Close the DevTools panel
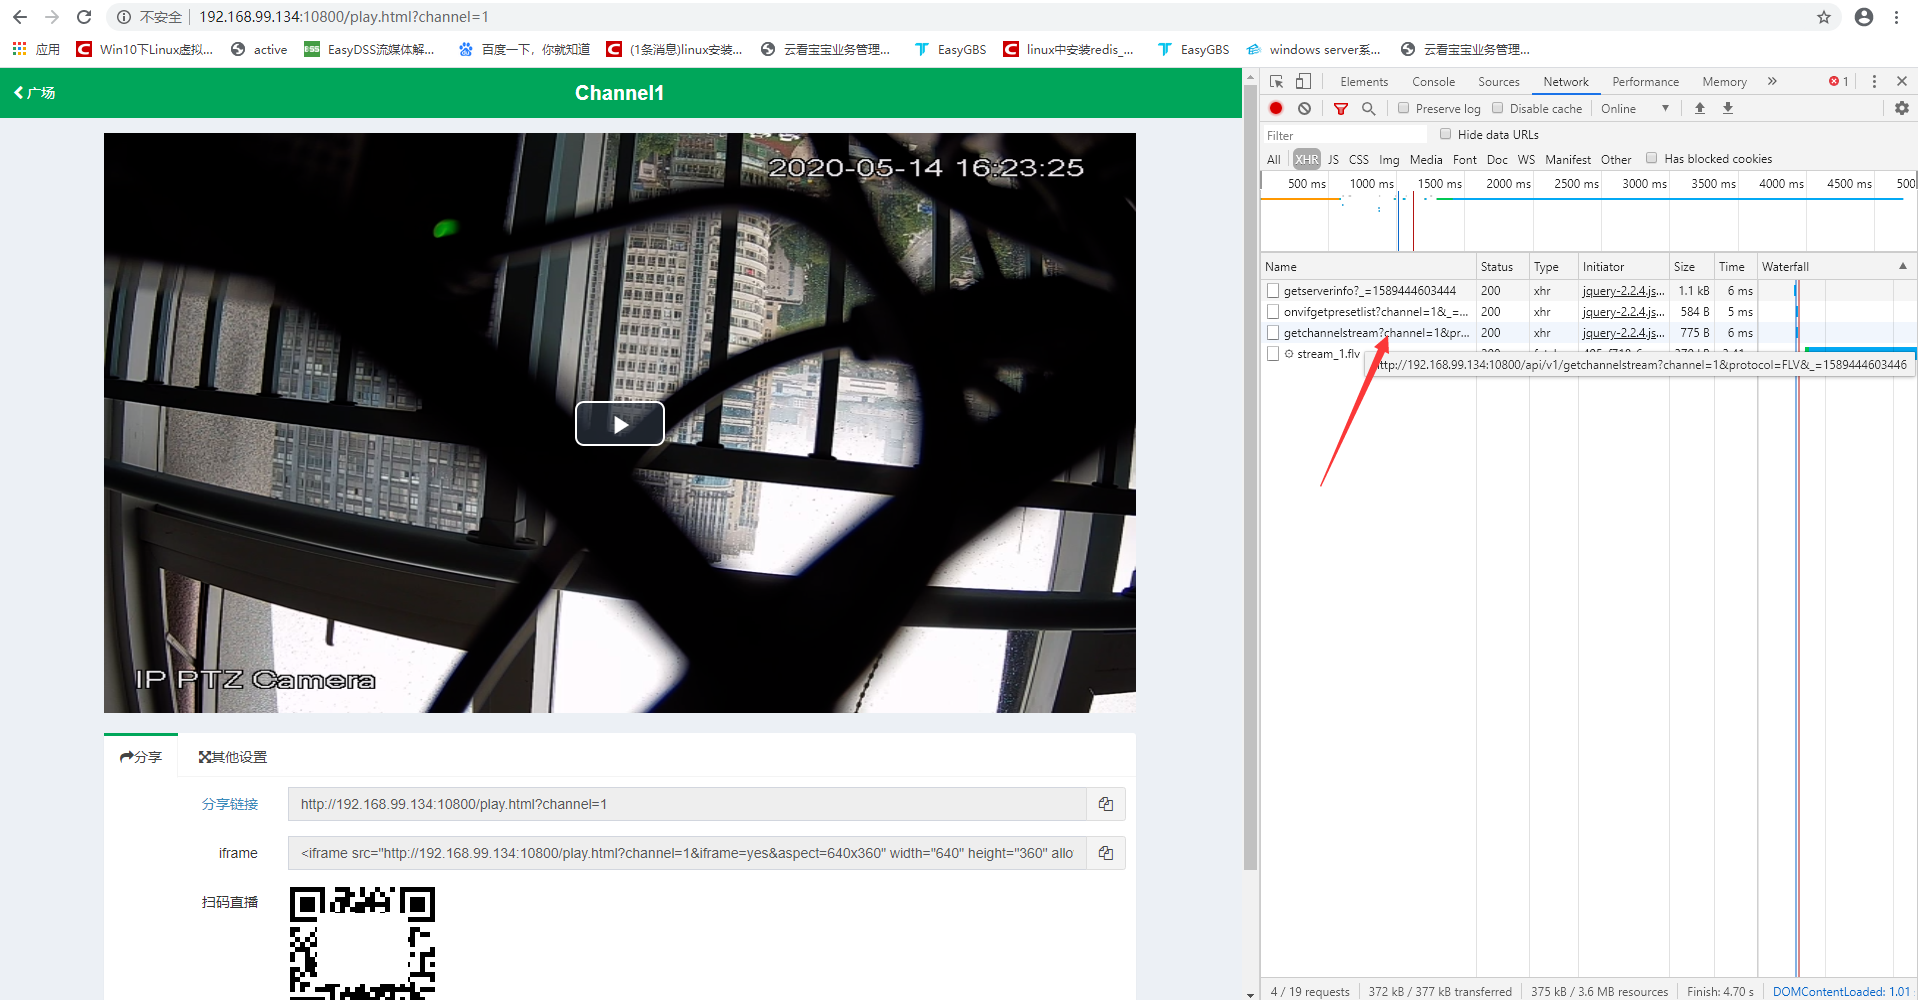Viewport: 1918px width, 1000px height. pyautogui.click(x=1902, y=81)
